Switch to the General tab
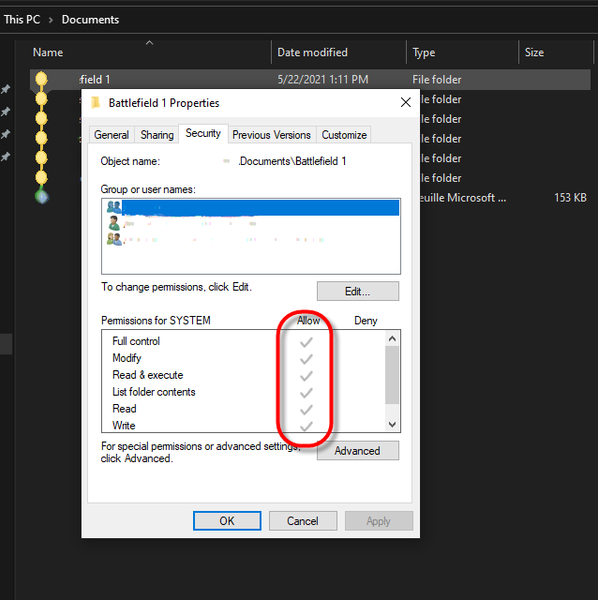This screenshot has width=598, height=600. coord(111,135)
